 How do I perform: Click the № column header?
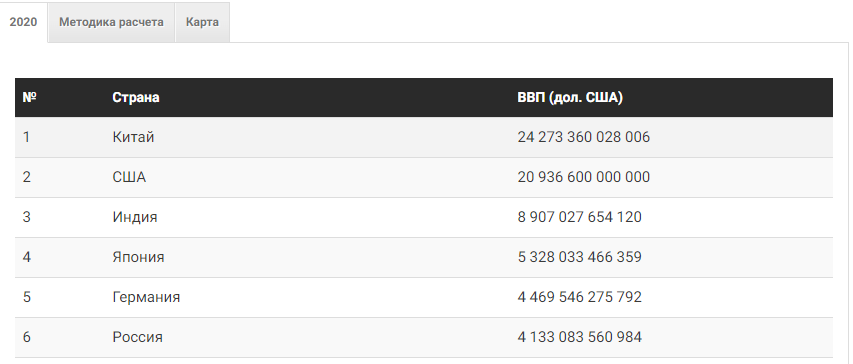pos(29,97)
